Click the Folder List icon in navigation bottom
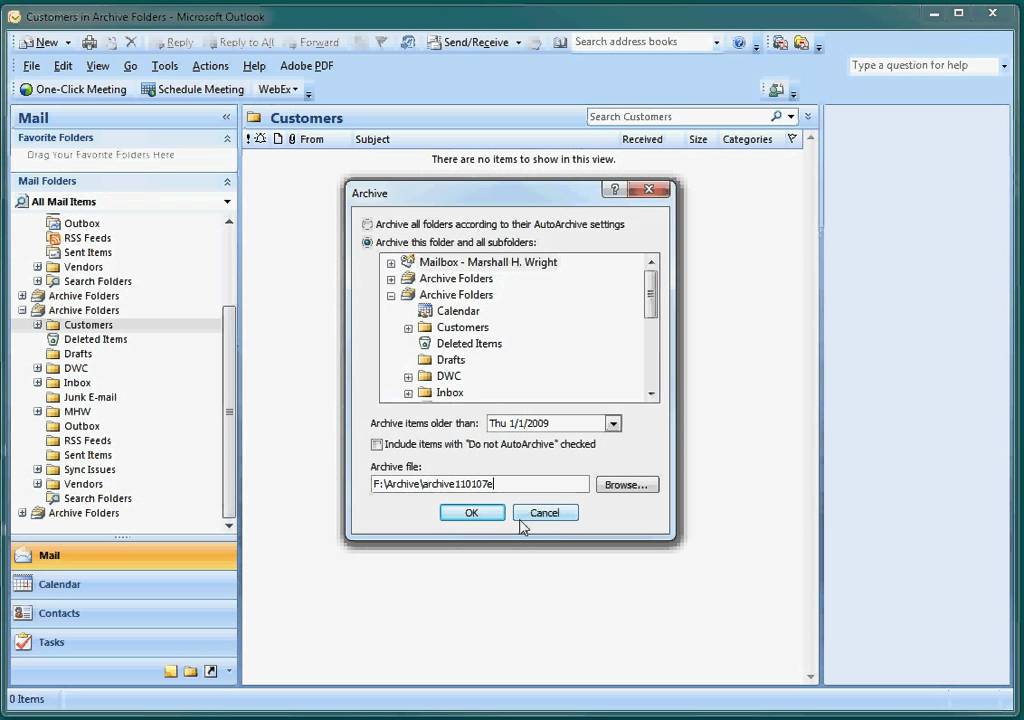The image size is (1024, 720). [x=190, y=671]
